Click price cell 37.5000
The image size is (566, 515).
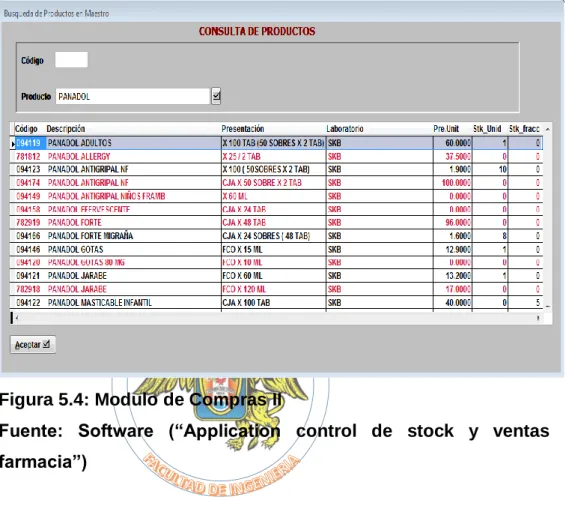(453, 157)
